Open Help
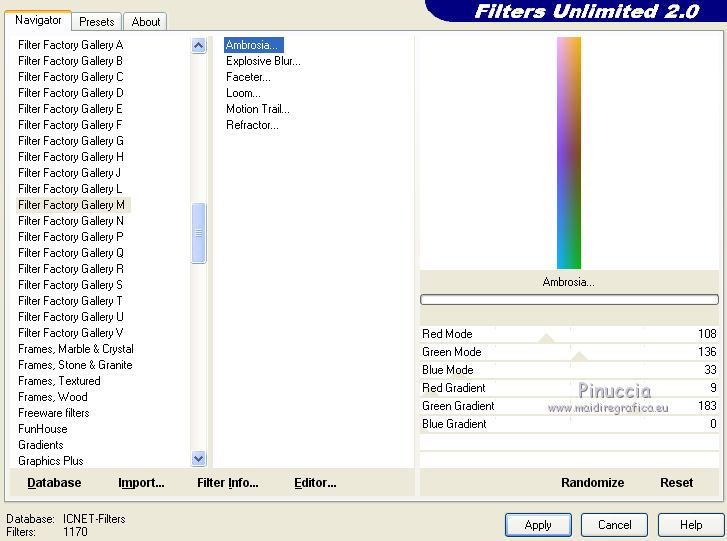The width and height of the screenshot is (727, 541). pyautogui.click(x=691, y=525)
